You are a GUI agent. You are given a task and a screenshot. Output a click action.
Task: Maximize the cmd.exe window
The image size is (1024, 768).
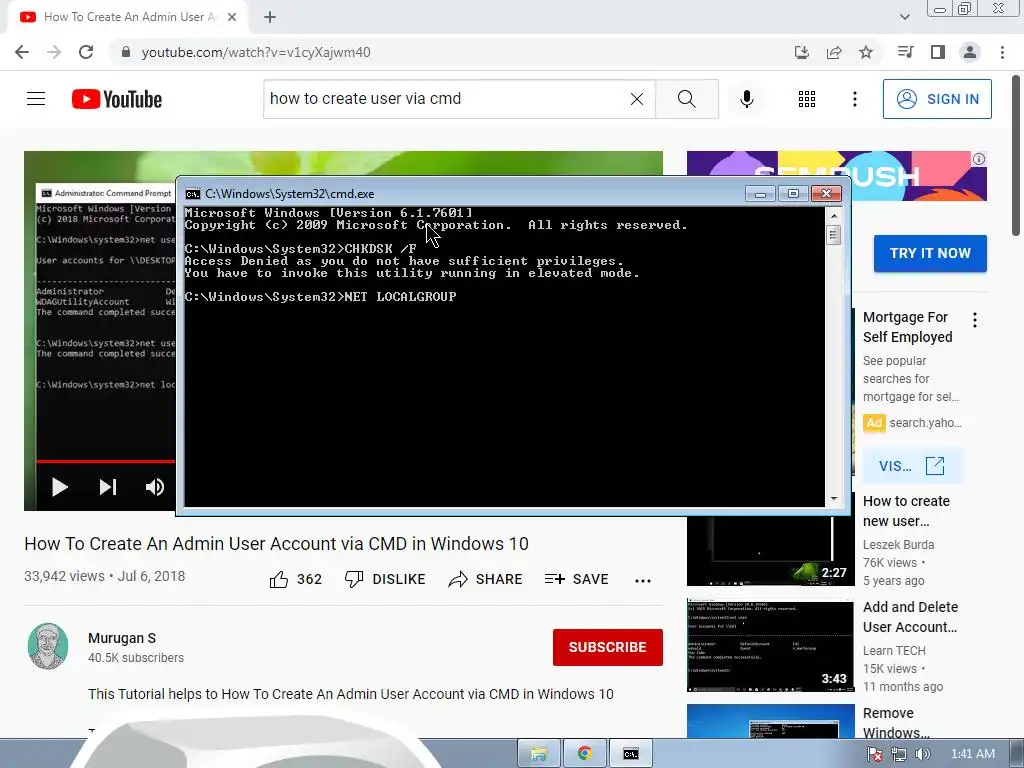click(x=793, y=194)
